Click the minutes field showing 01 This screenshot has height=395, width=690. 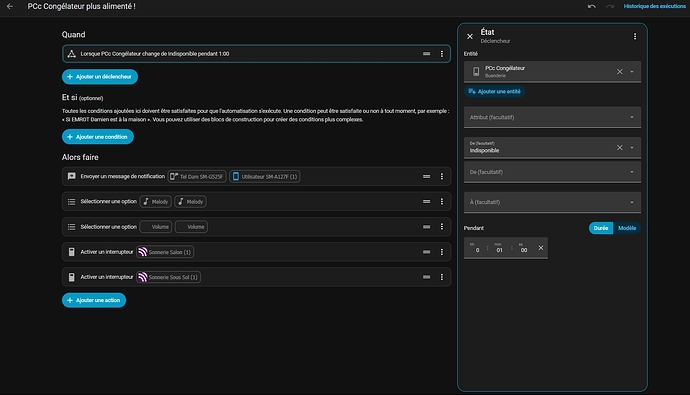pos(499,248)
